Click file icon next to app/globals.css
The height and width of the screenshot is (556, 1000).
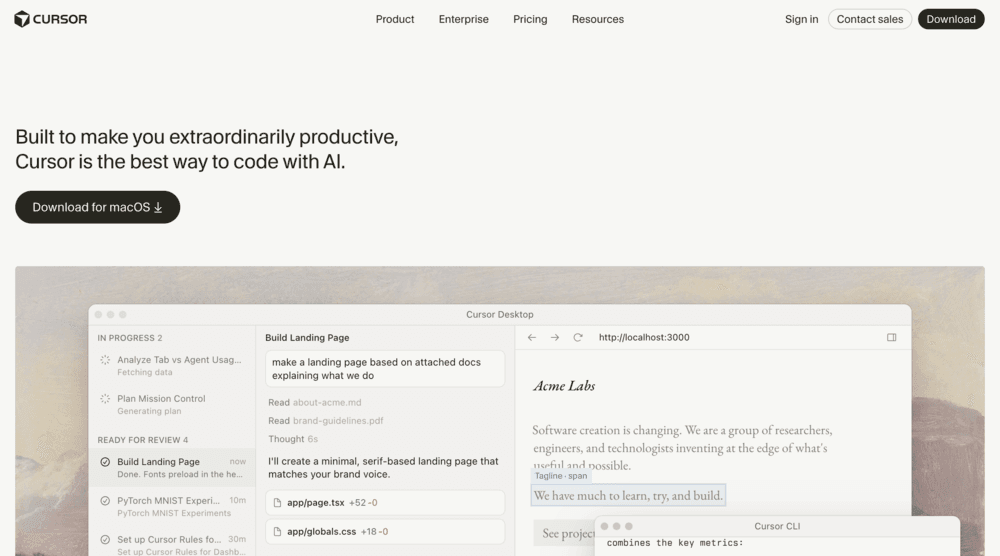277,531
